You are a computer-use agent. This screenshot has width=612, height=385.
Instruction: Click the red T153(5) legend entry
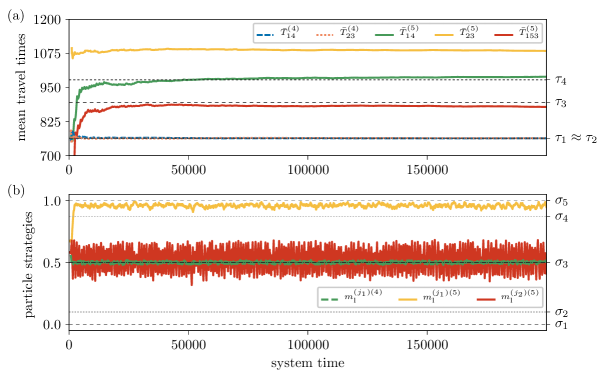coord(517,33)
